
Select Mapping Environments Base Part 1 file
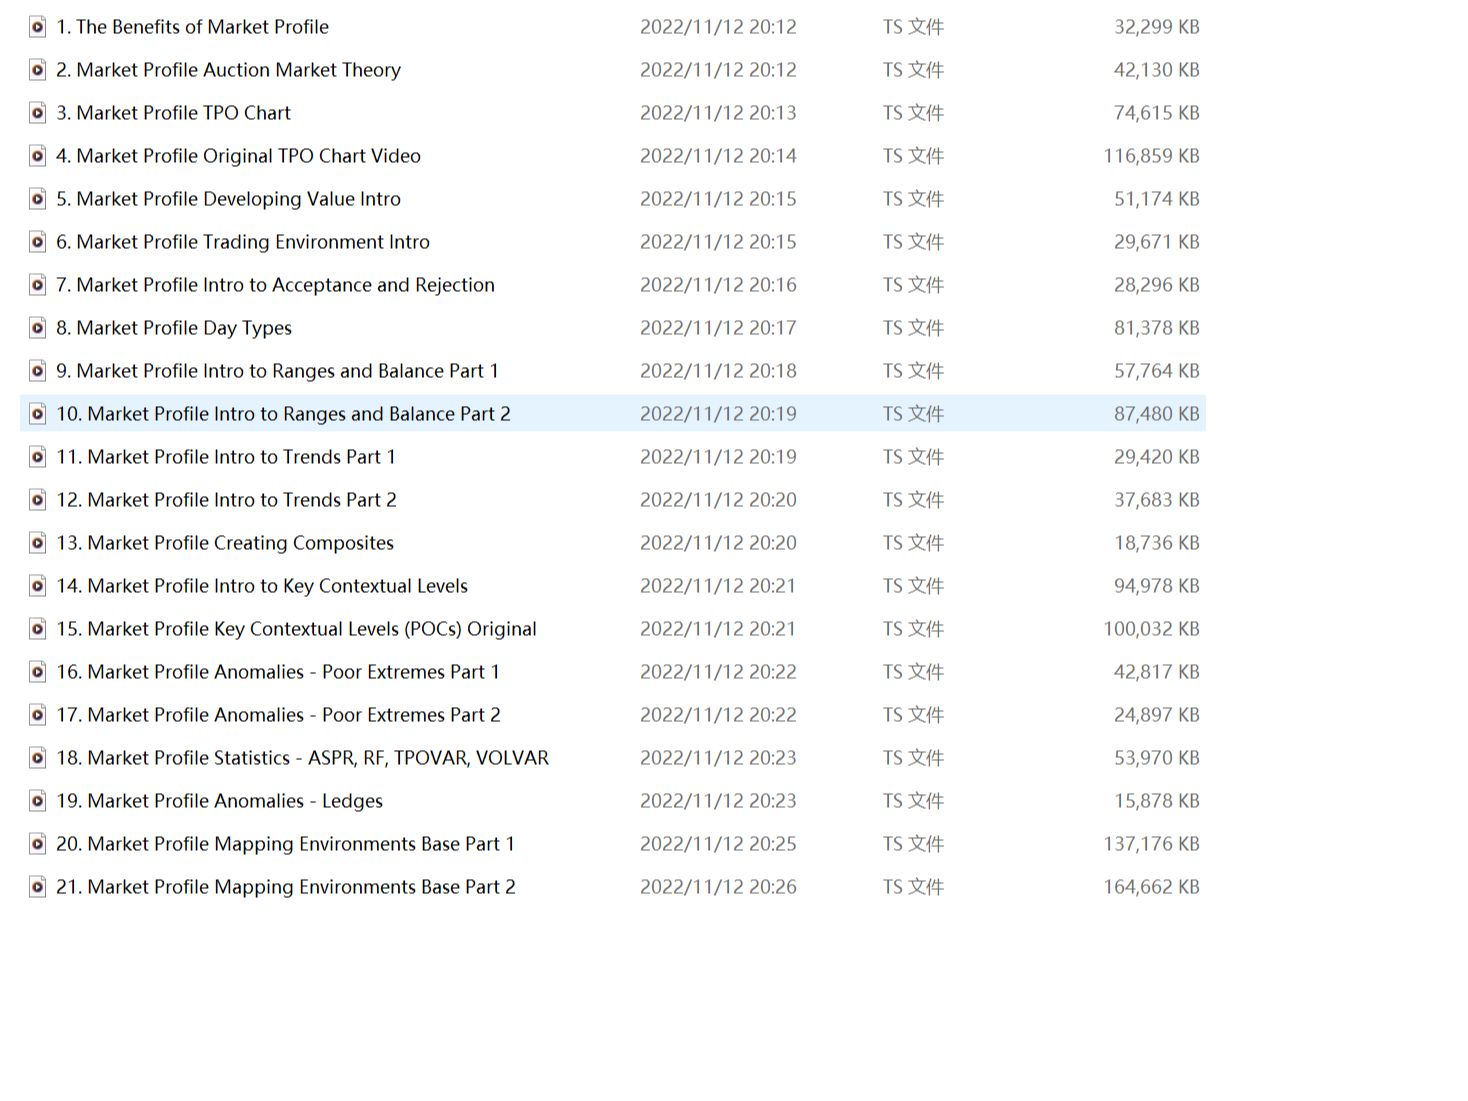[285, 844]
